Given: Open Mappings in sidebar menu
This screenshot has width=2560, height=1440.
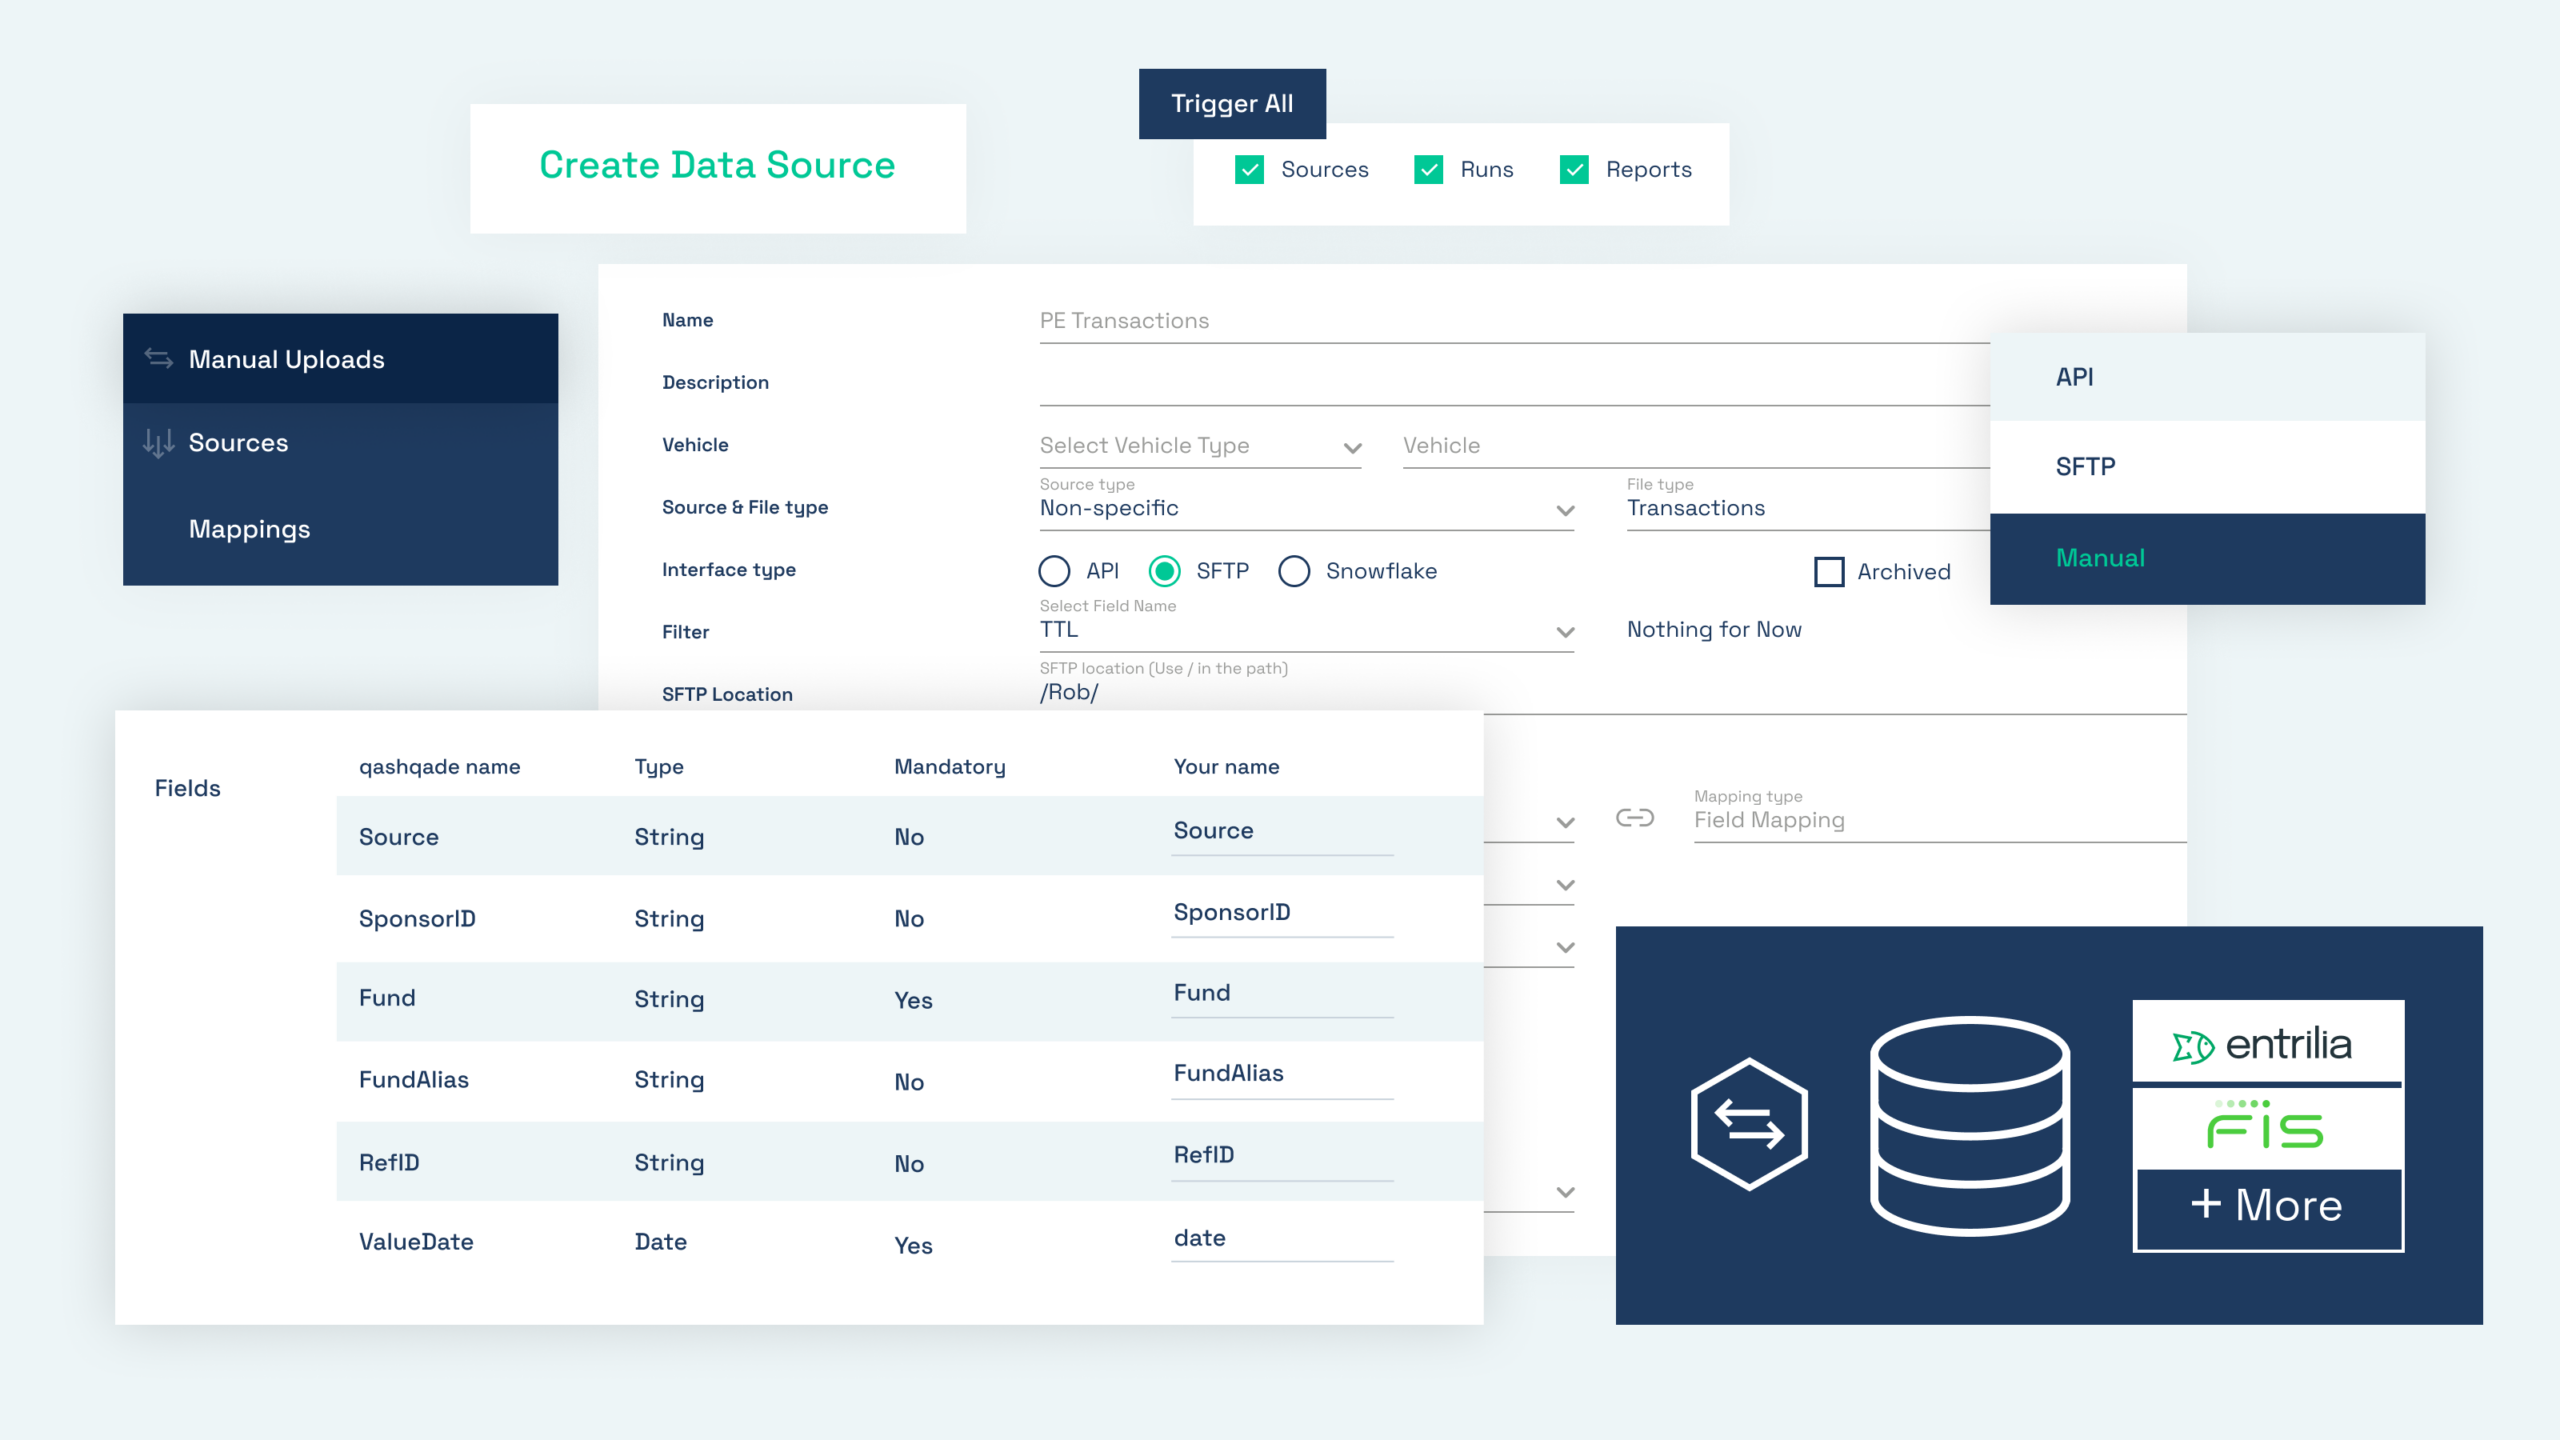Looking at the screenshot, I should (340, 529).
